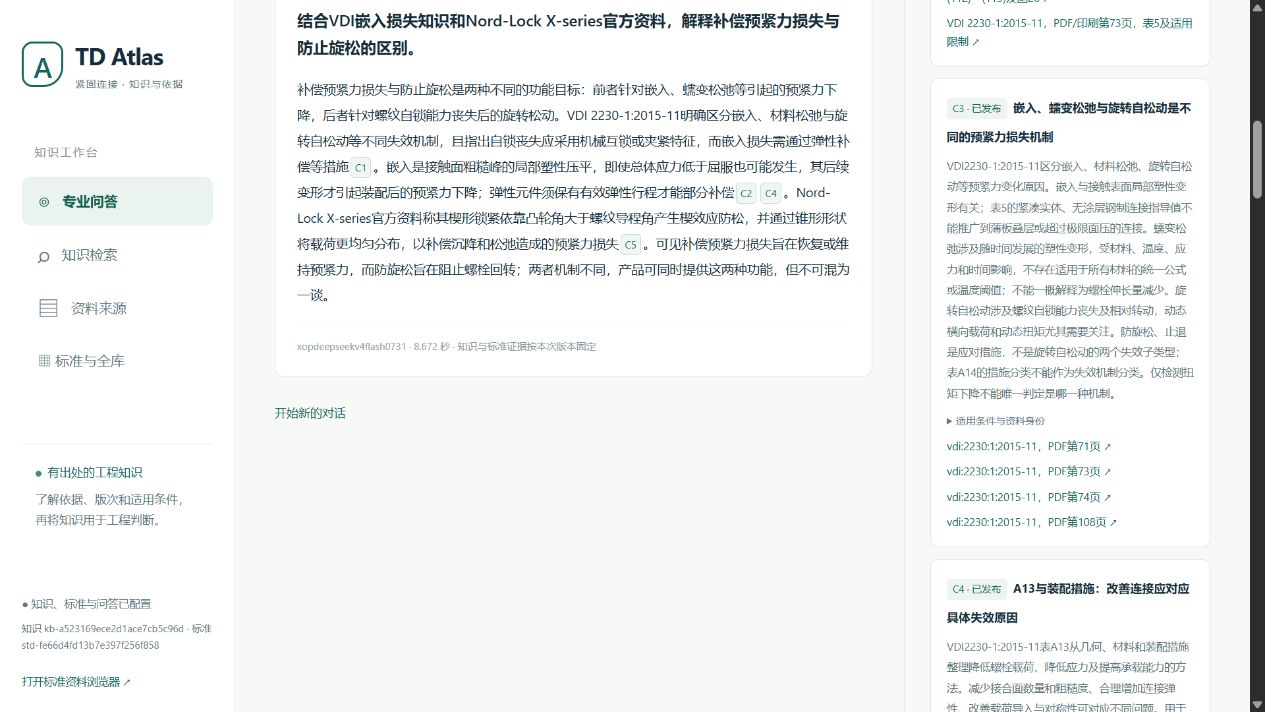
Task: Click the 'C4 · 已发布' badge in right panel
Action: coord(977,589)
